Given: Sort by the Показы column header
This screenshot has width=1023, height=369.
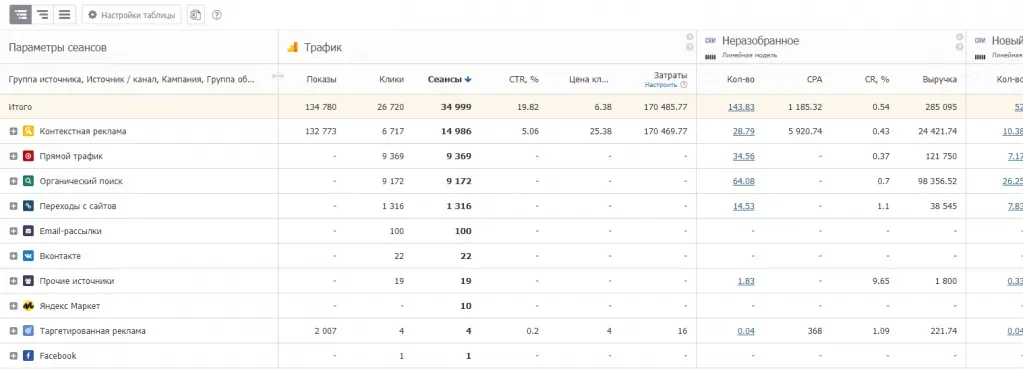Looking at the screenshot, I should tap(322, 80).
